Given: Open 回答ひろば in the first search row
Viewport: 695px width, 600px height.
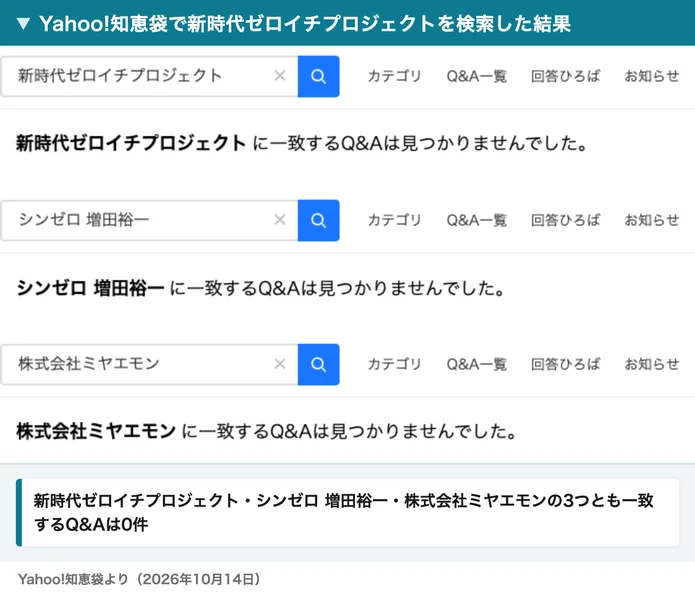Looking at the screenshot, I should pos(566,76).
